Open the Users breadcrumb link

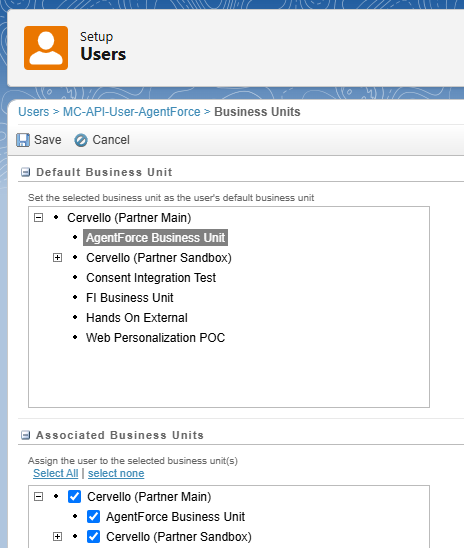tap(34, 112)
